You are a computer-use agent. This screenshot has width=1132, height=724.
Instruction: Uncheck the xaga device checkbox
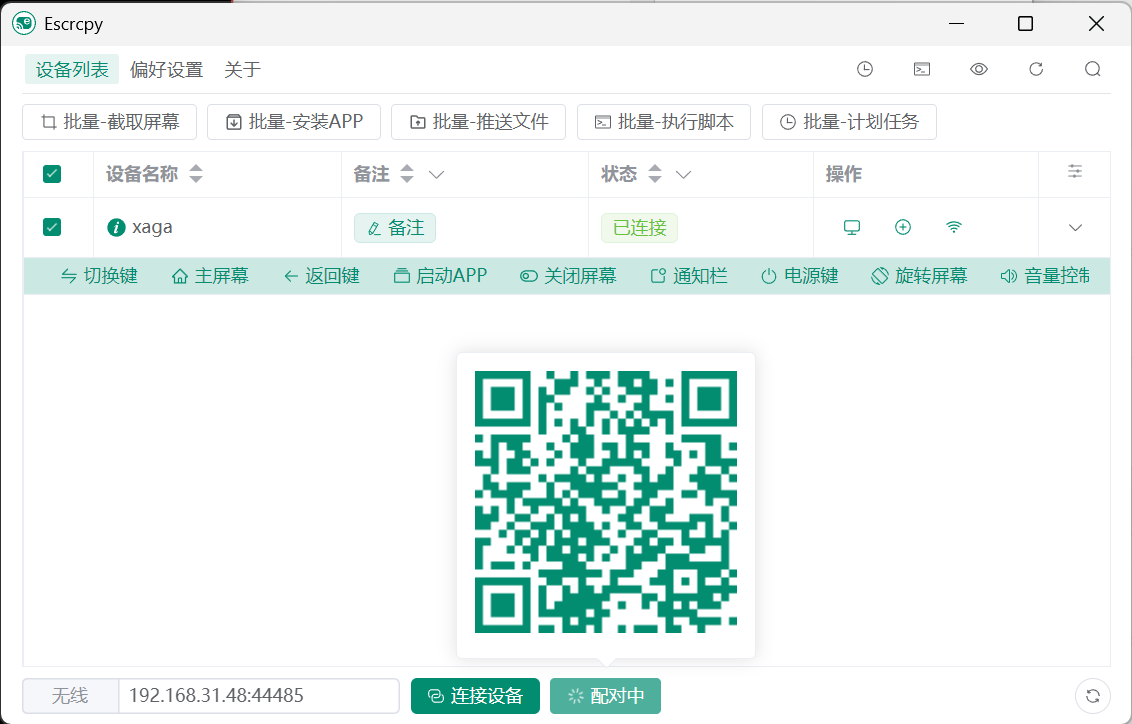pyautogui.click(x=52, y=227)
